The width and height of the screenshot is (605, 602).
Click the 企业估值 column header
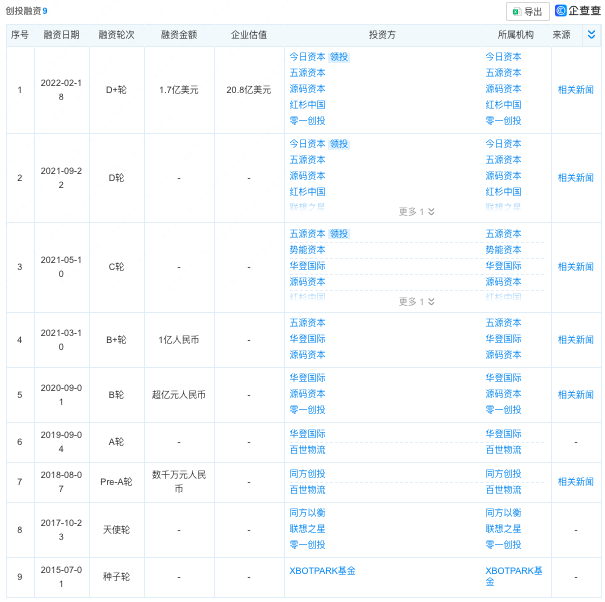coord(249,35)
